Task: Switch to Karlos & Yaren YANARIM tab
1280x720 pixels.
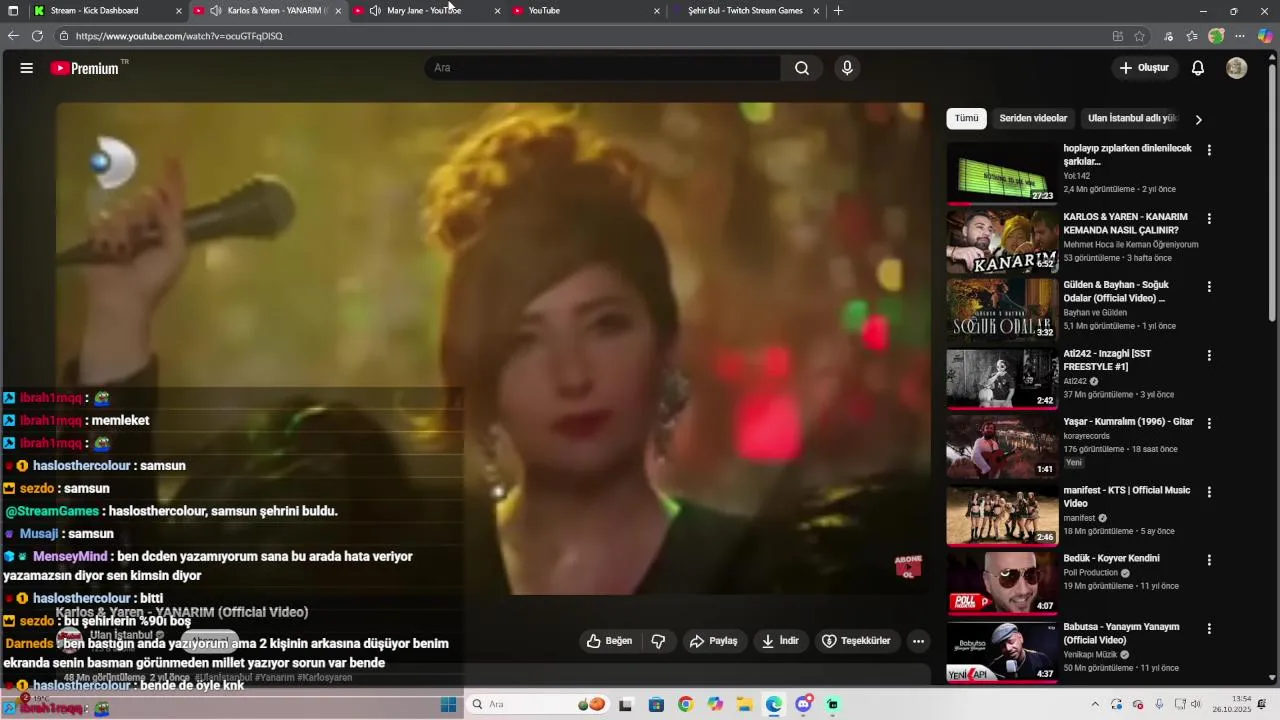Action: [267, 10]
